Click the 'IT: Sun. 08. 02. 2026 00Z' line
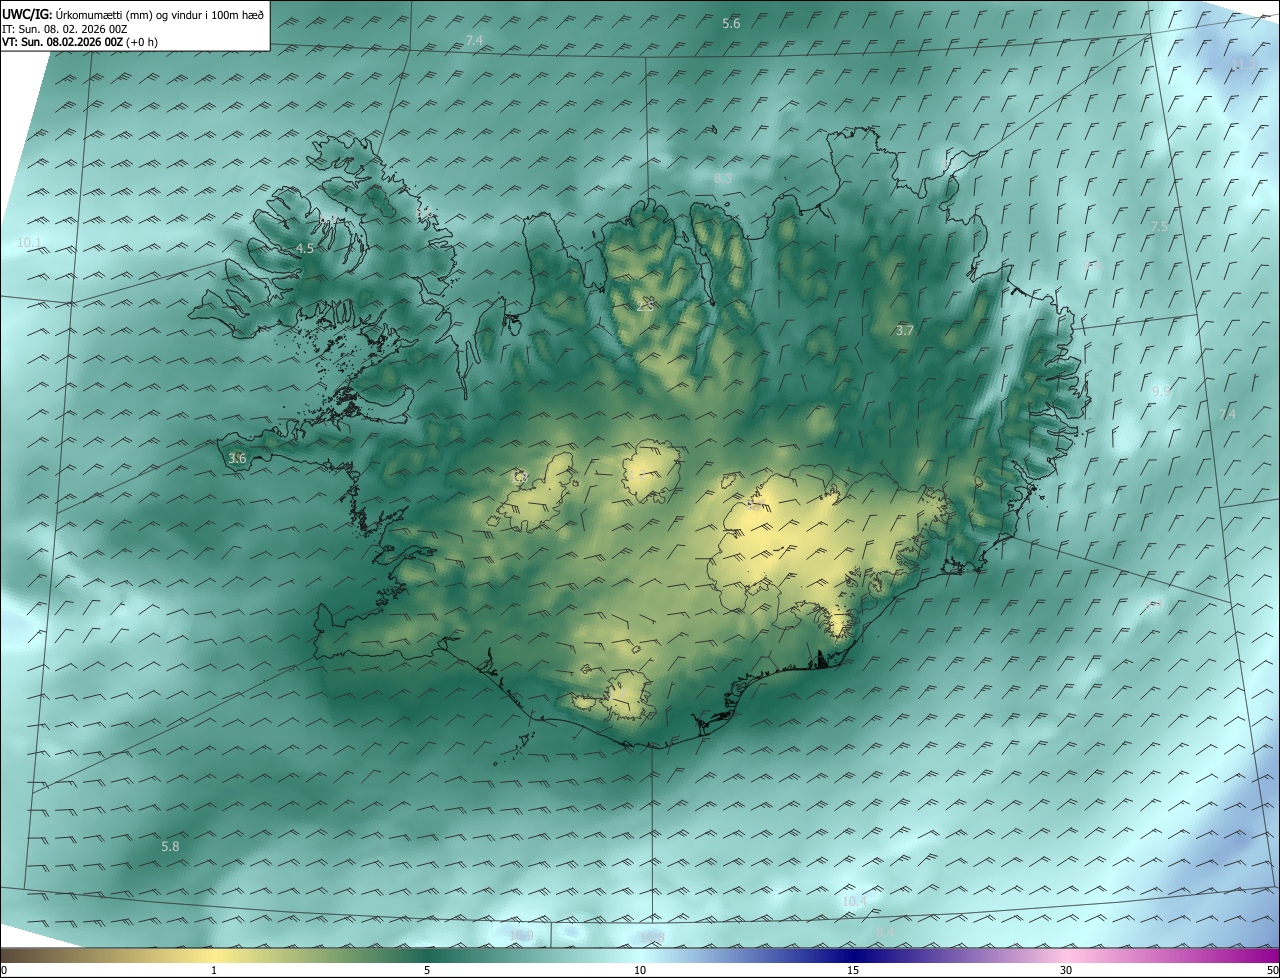 [x=65, y=29]
